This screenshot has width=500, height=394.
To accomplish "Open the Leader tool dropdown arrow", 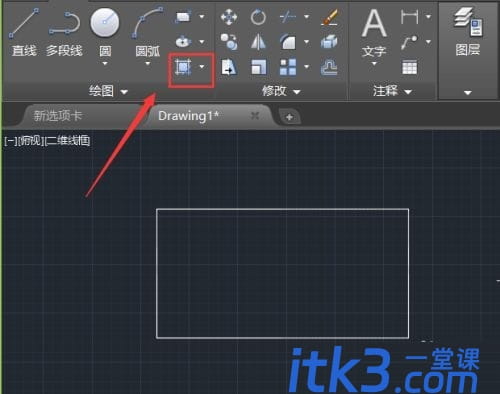I will (428, 42).
